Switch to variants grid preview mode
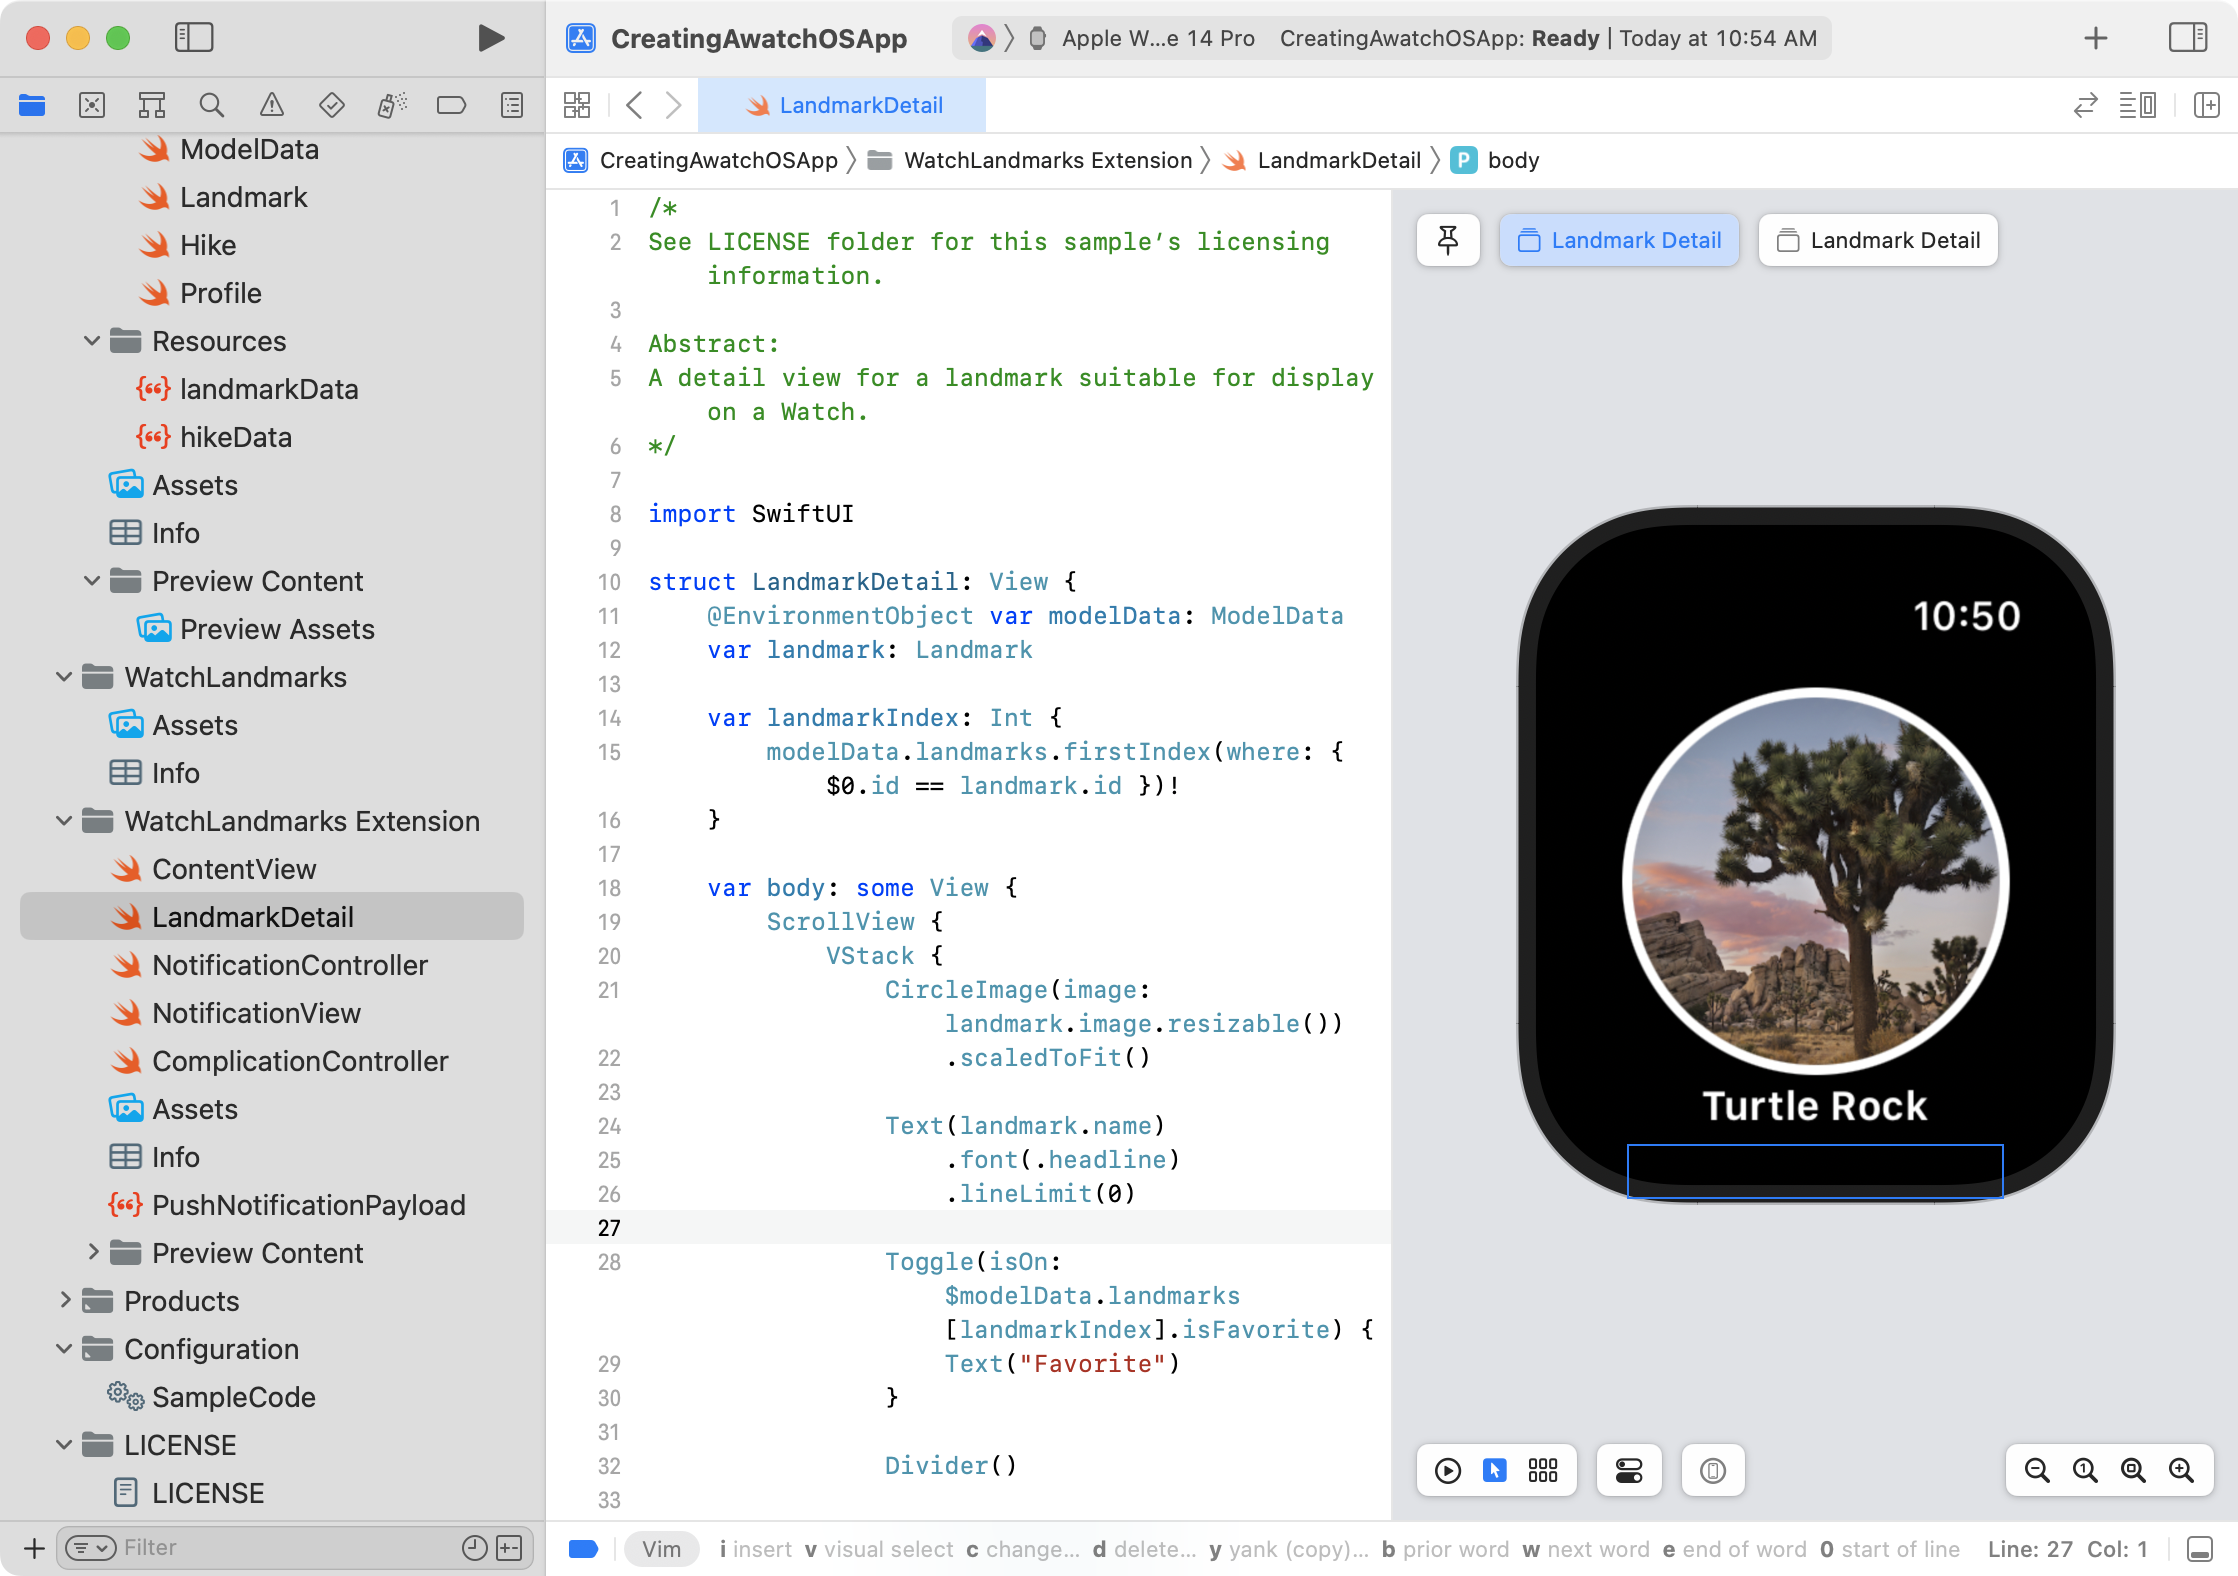Image resolution: width=2238 pixels, height=1576 pixels. (1542, 1470)
